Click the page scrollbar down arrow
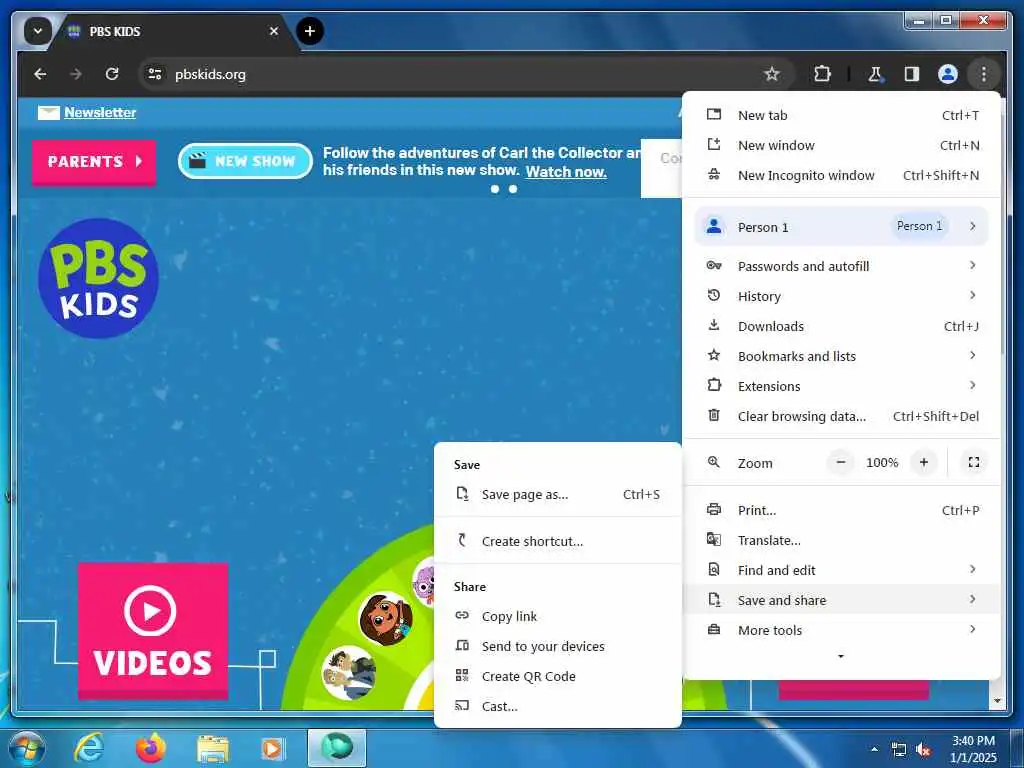Screen dimensions: 1024x768 [997, 701]
